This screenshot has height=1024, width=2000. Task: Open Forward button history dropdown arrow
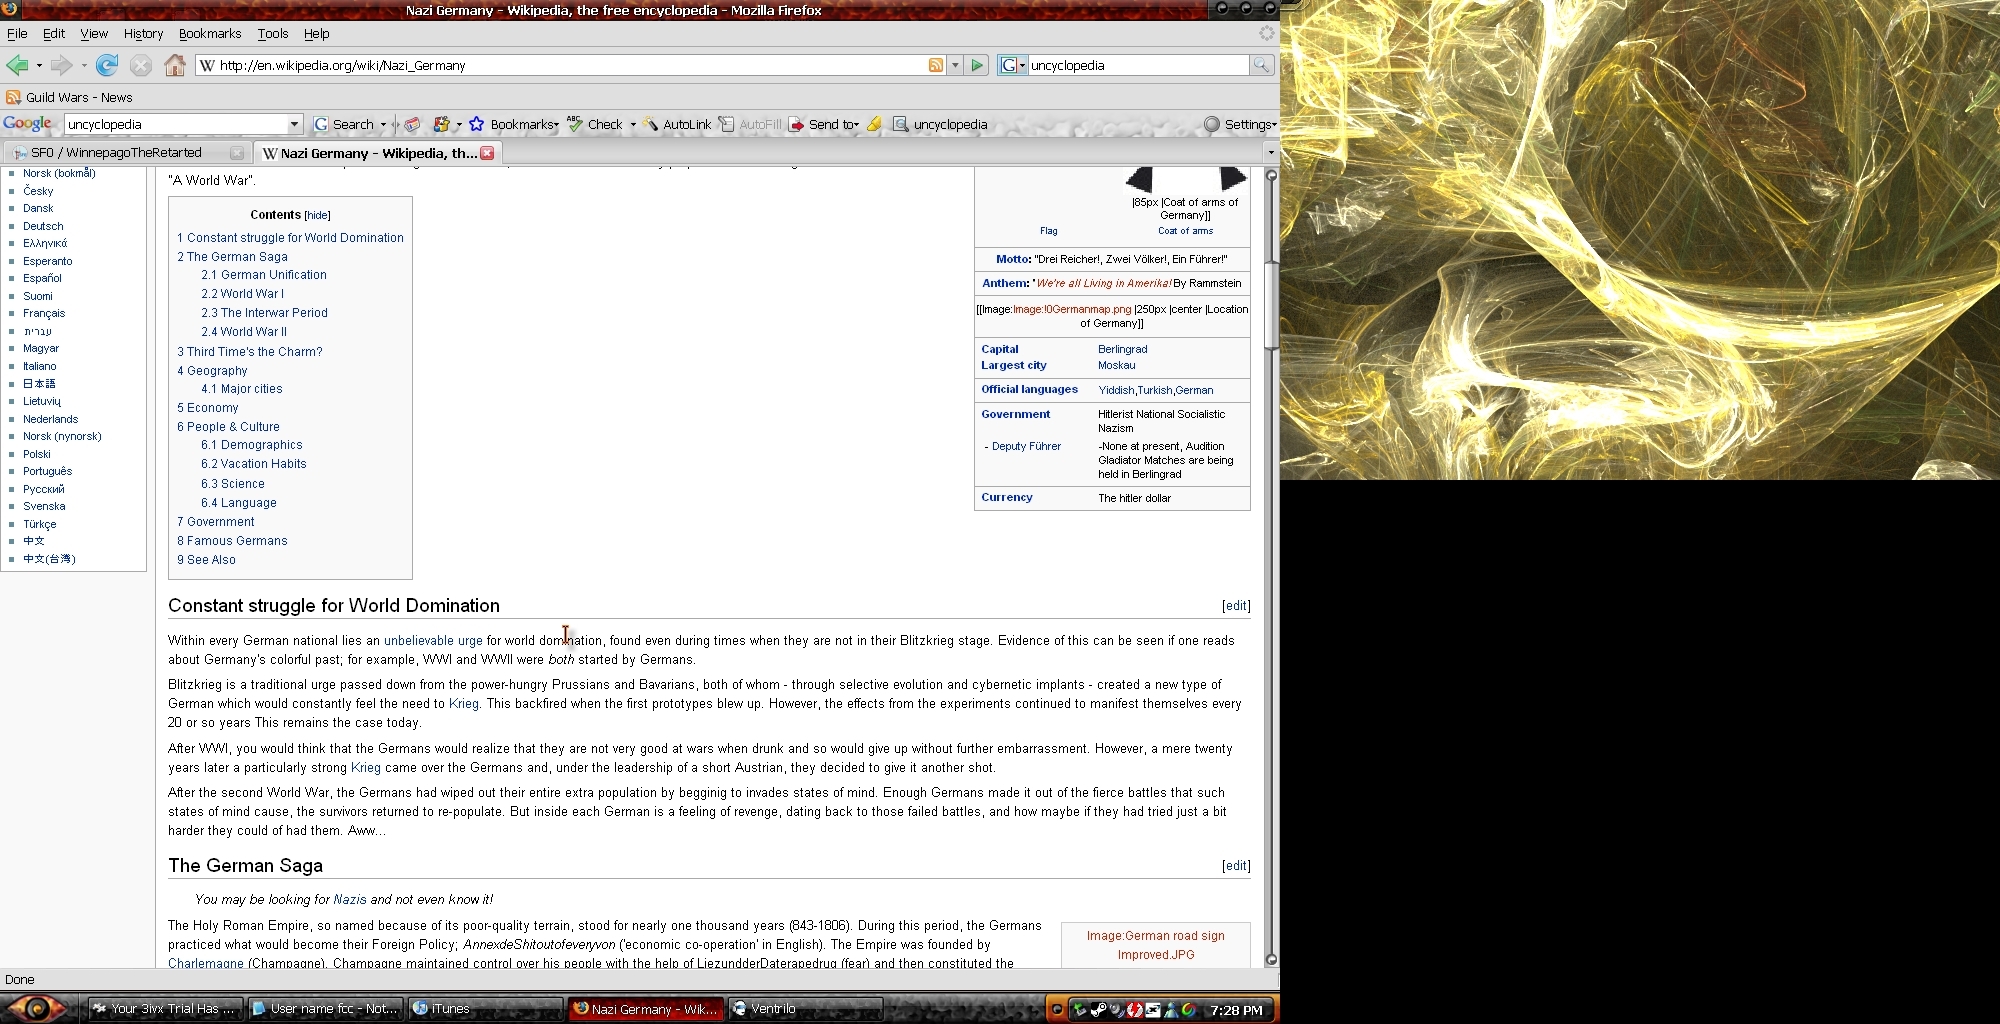coord(84,66)
